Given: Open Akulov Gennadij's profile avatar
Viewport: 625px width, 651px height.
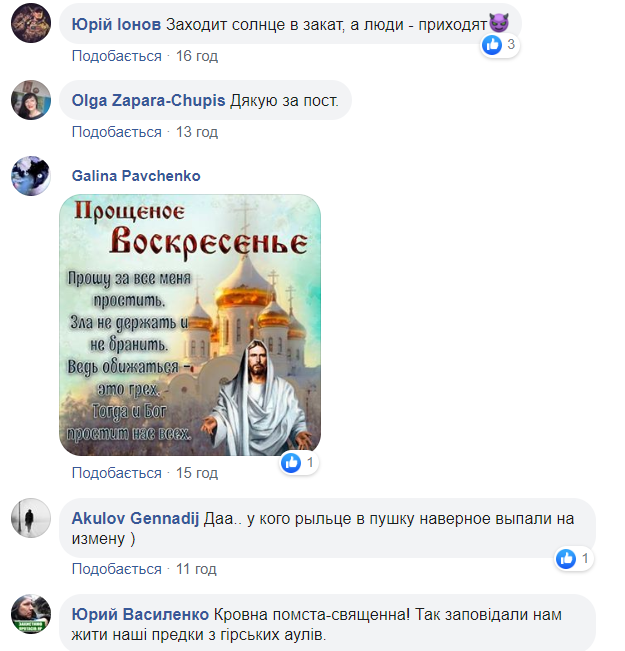Looking at the screenshot, I should click(31, 518).
